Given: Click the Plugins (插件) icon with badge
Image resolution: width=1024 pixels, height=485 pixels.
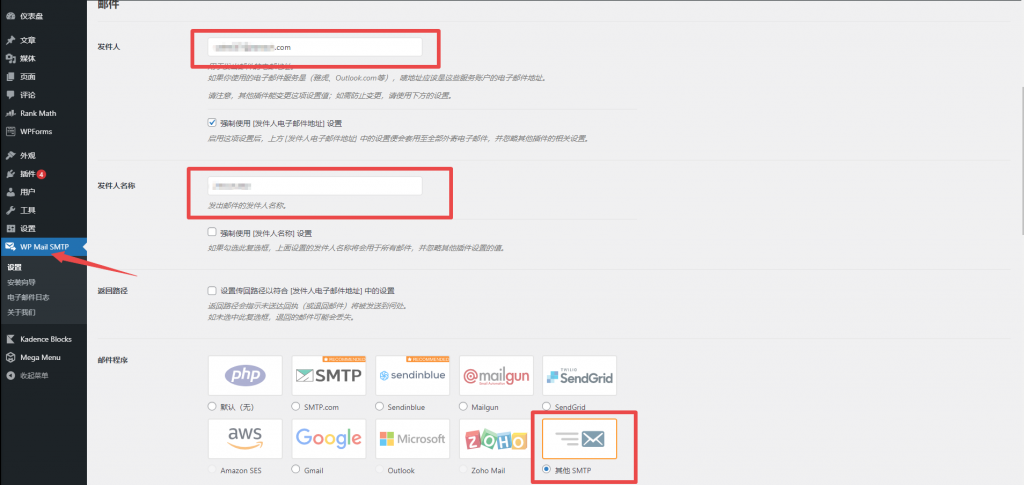Looking at the screenshot, I should (x=10, y=174).
